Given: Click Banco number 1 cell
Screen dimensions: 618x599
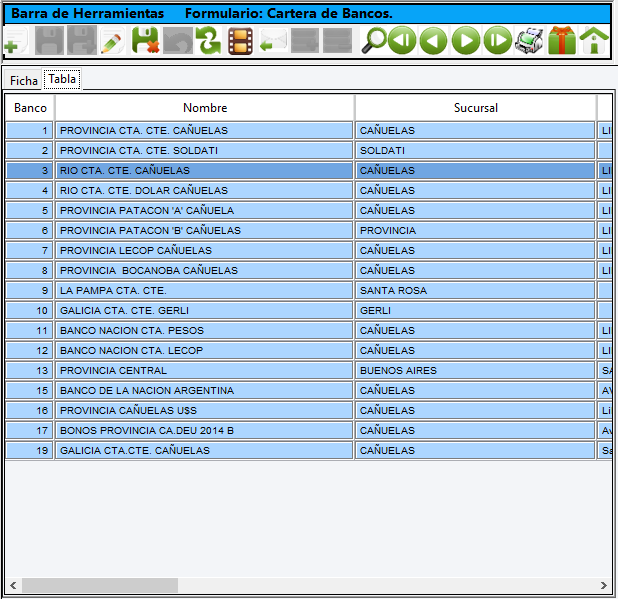Looking at the screenshot, I should tap(30, 130).
